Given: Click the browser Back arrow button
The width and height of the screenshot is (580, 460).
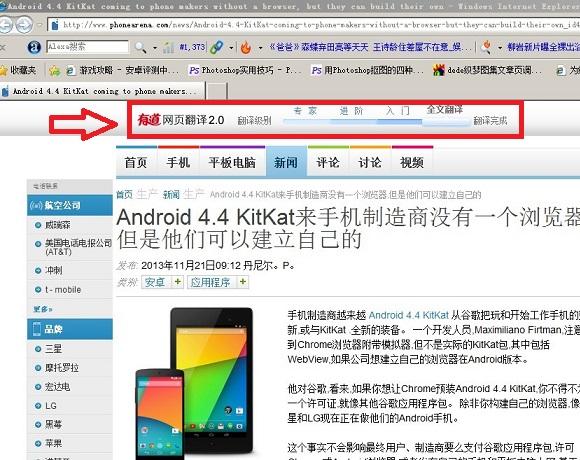Looking at the screenshot, I should coord(5,25).
